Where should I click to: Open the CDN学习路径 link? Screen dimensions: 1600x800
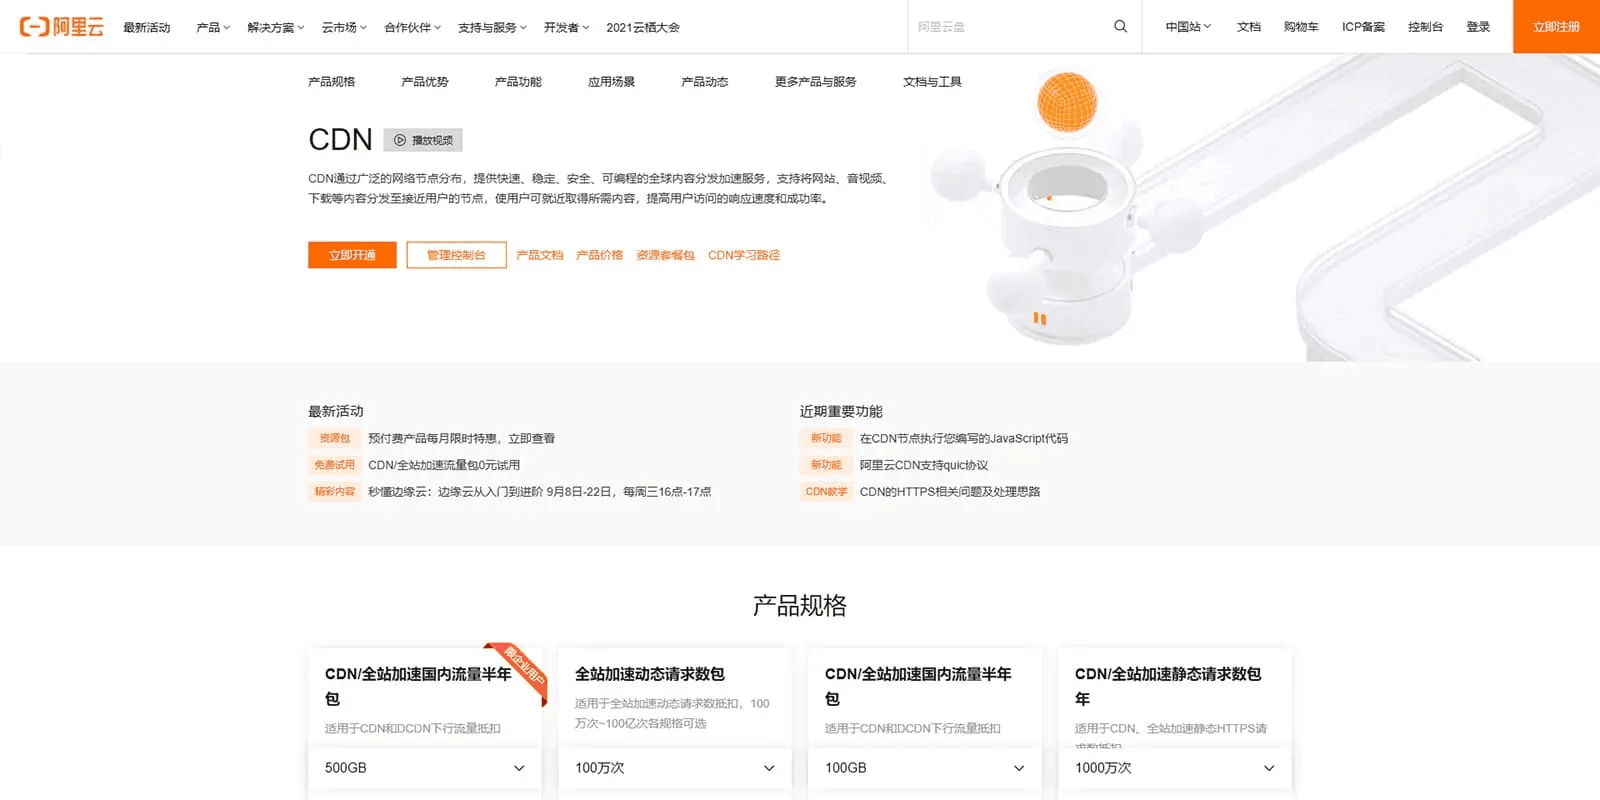pos(744,255)
